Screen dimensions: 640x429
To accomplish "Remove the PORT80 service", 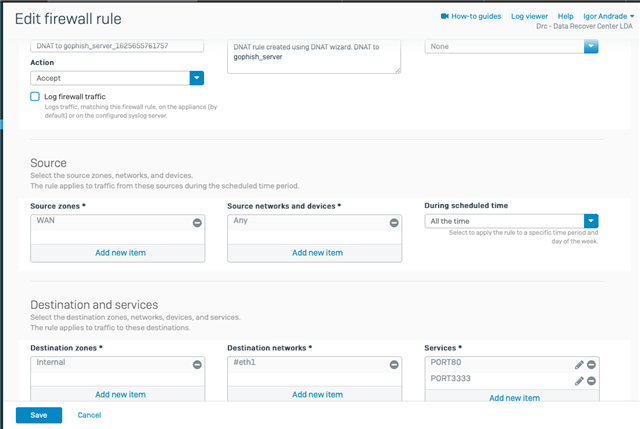I will pos(591,365).
